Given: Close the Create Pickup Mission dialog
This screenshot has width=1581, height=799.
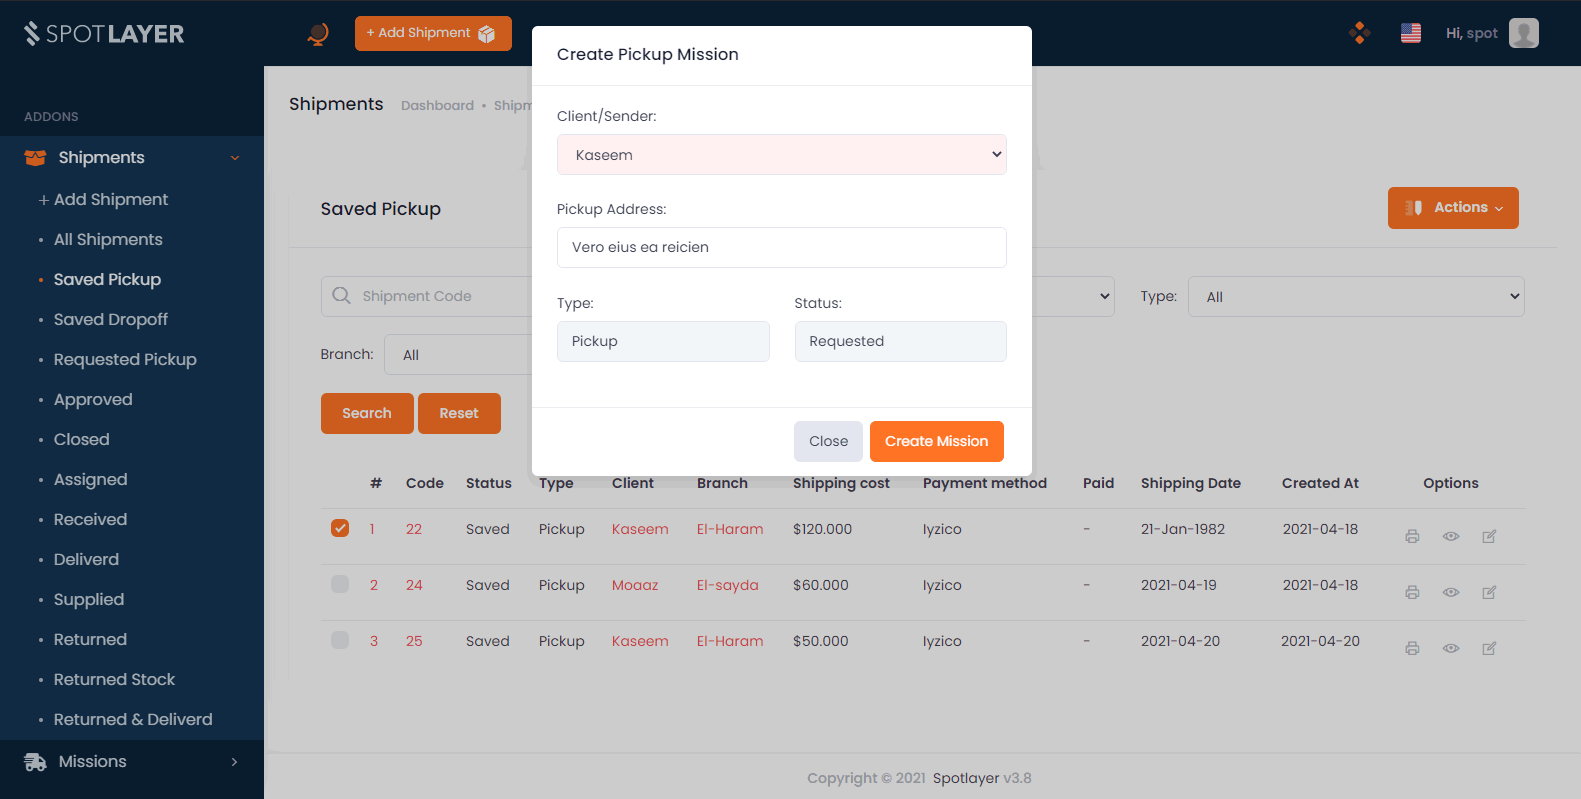Looking at the screenshot, I should [x=828, y=441].
